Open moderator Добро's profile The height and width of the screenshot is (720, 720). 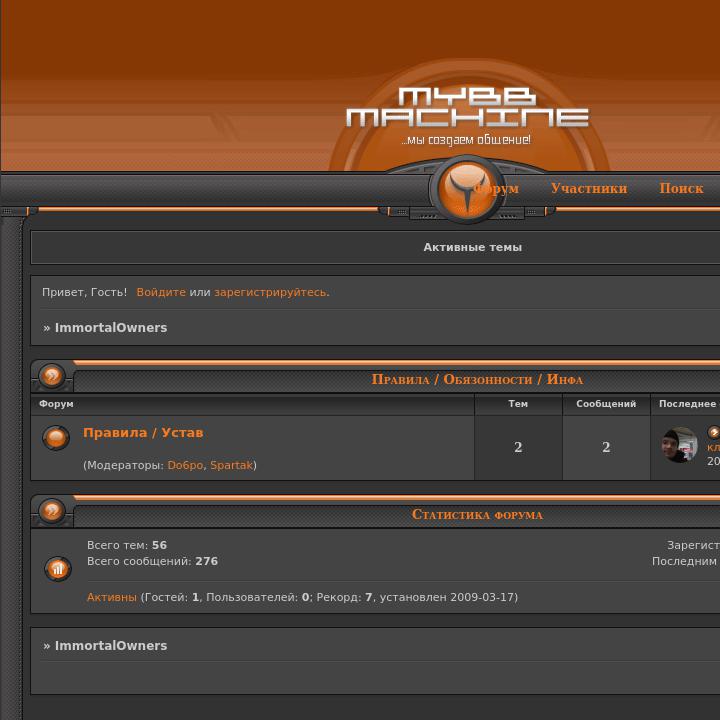[186, 465]
